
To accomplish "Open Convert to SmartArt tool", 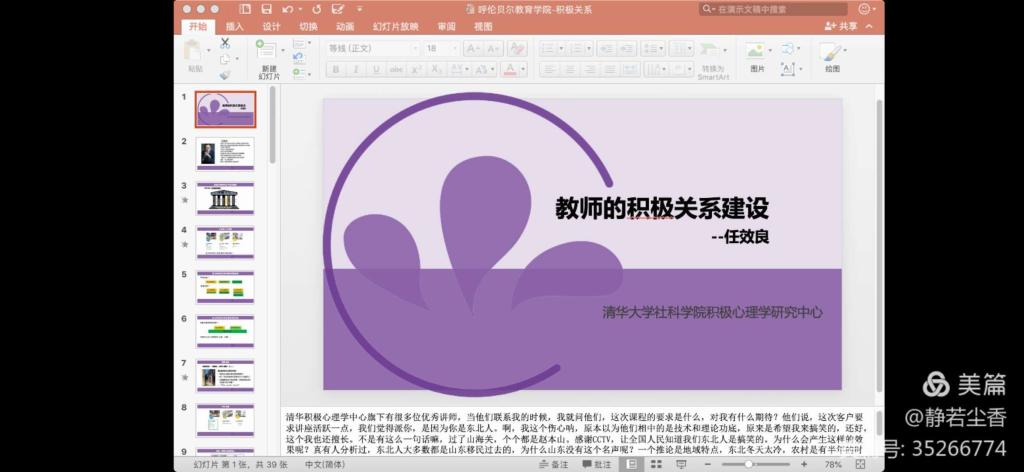I will [712, 58].
